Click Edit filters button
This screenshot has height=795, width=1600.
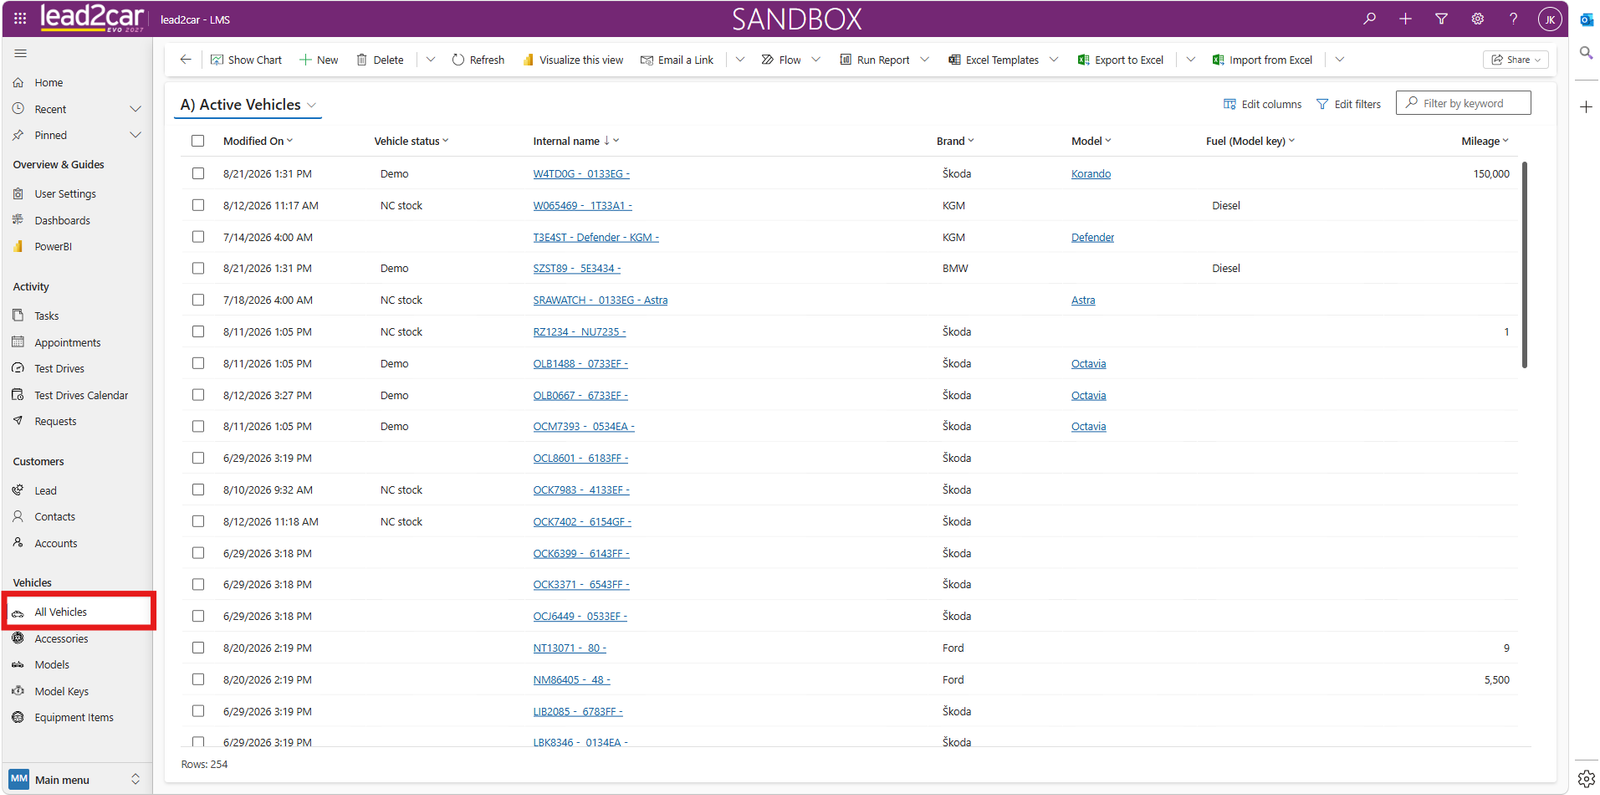pyautogui.click(x=1348, y=104)
